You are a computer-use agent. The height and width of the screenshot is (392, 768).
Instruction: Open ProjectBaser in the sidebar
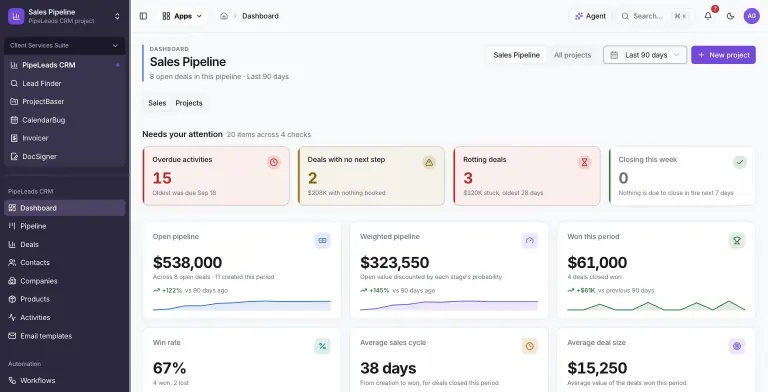(x=65, y=101)
